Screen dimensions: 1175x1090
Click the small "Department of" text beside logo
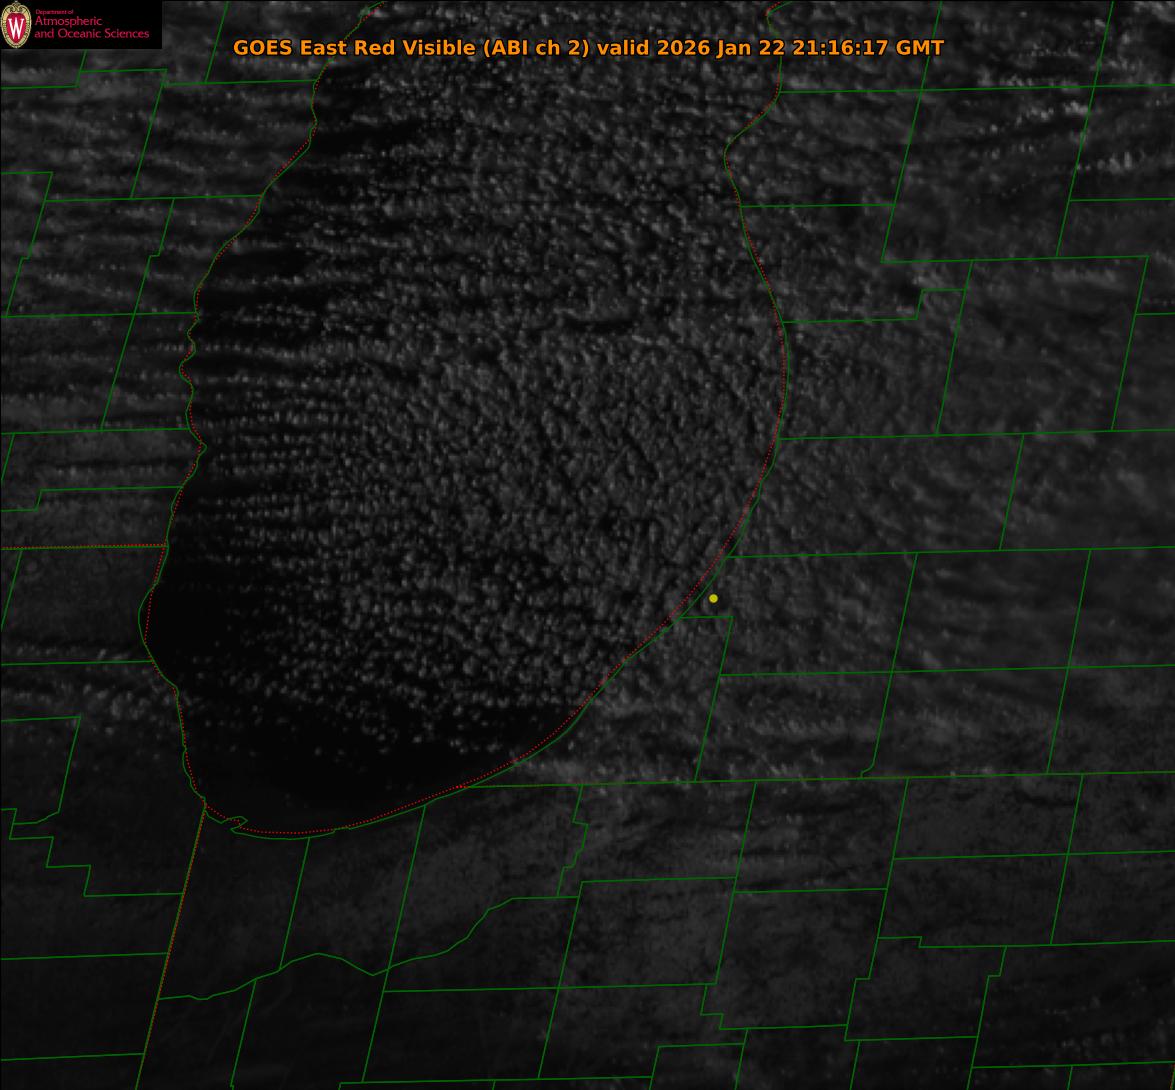[x=54, y=12]
